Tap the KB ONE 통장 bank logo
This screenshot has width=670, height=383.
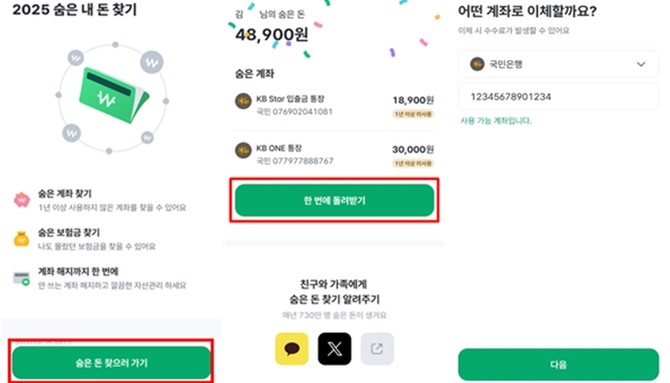tap(243, 150)
